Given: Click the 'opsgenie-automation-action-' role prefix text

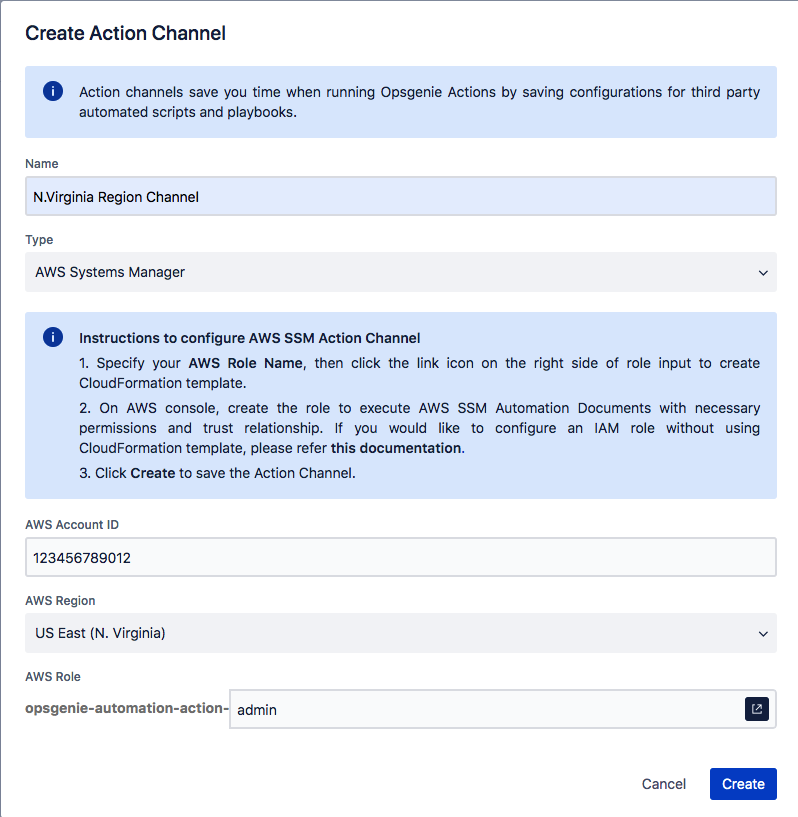Looking at the screenshot, I should tap(127, 708).
